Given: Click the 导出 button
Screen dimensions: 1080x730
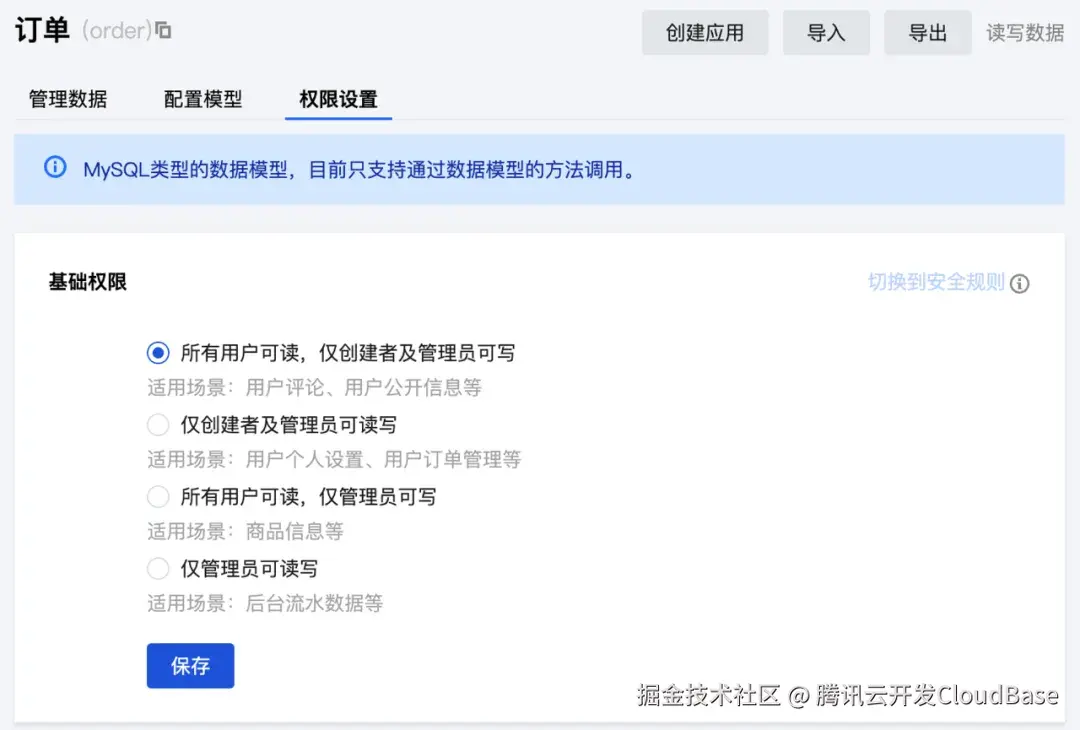Looking at the screenshot, I should point(927,32).
